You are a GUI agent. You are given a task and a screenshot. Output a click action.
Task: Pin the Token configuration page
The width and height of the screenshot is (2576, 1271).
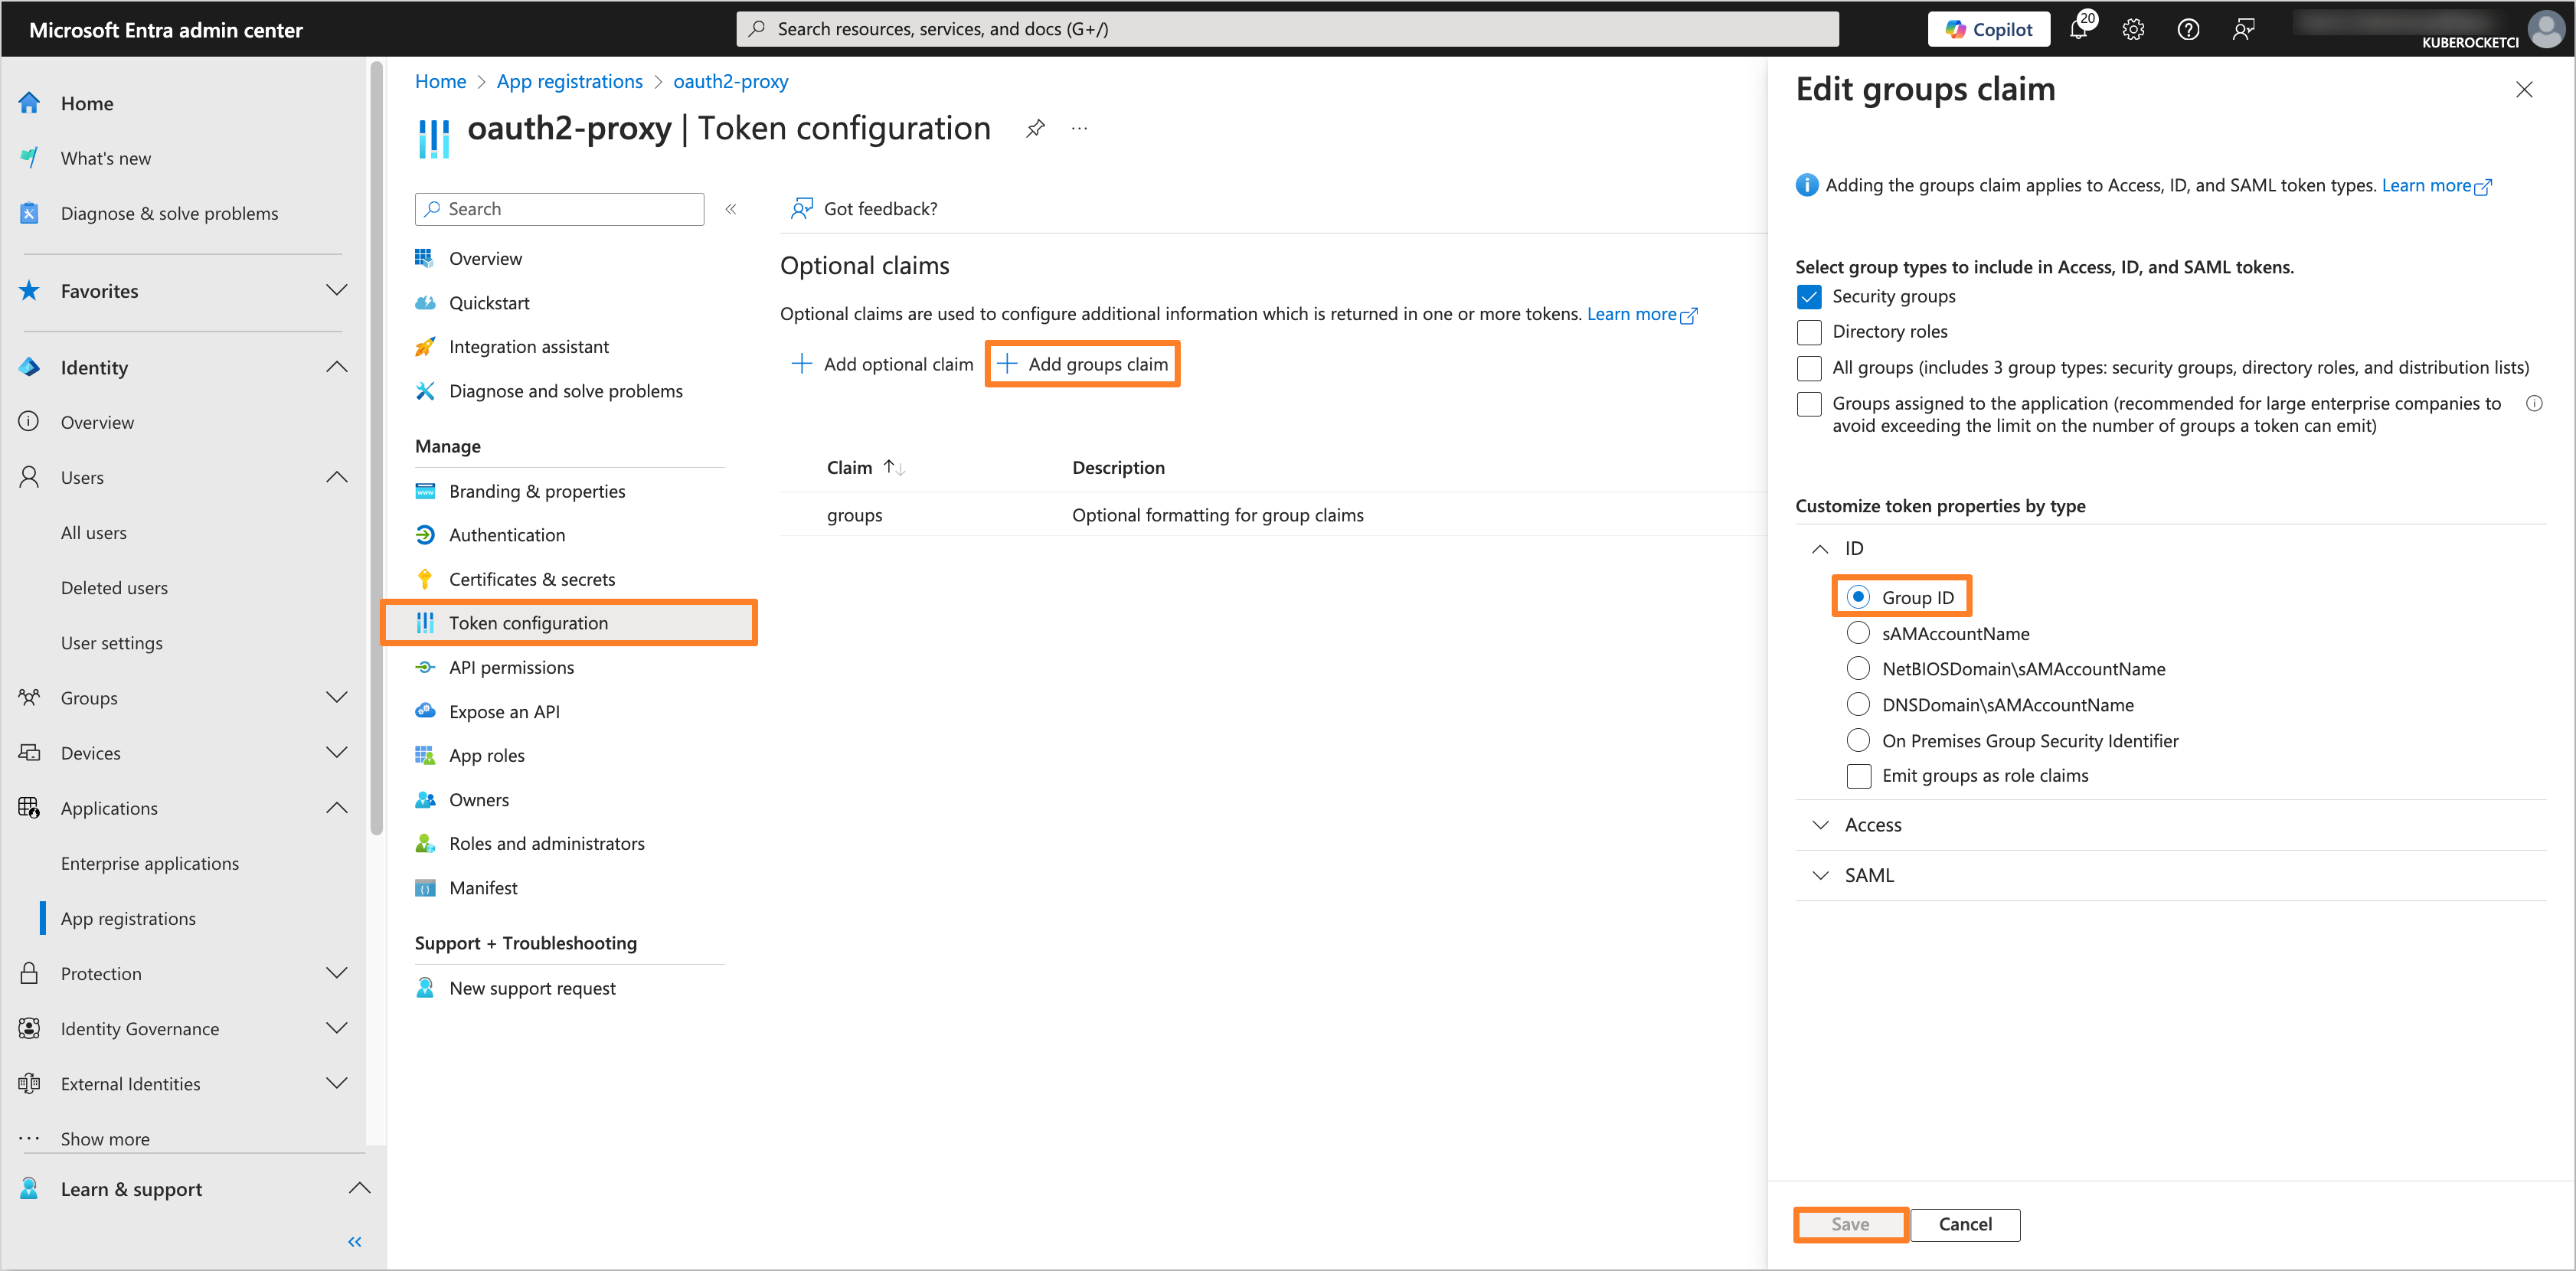pyautogui.click(x=1035, y=128)
